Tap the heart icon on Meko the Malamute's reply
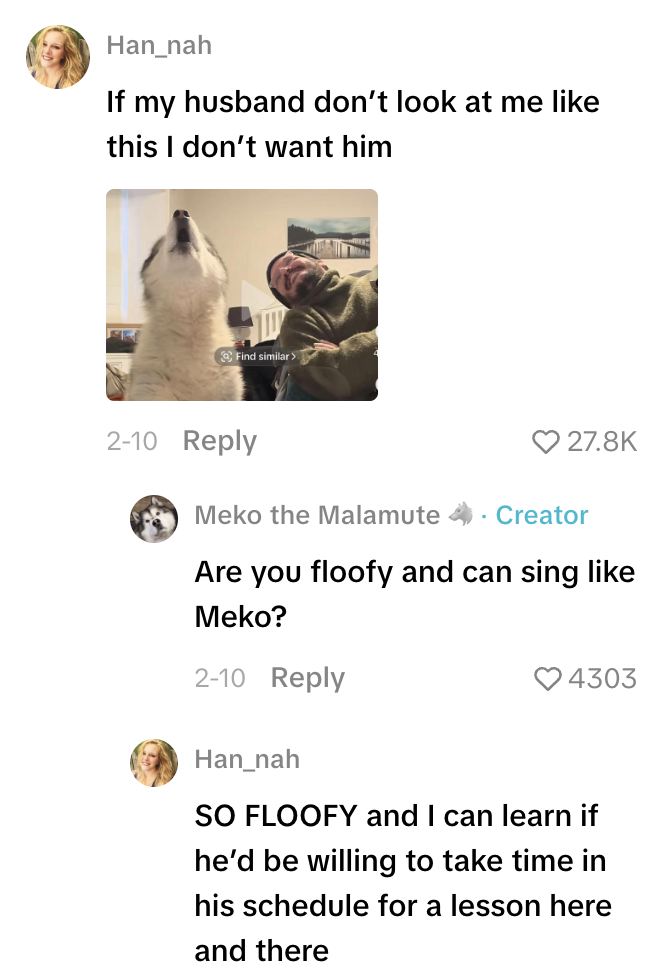 point(548,677)
